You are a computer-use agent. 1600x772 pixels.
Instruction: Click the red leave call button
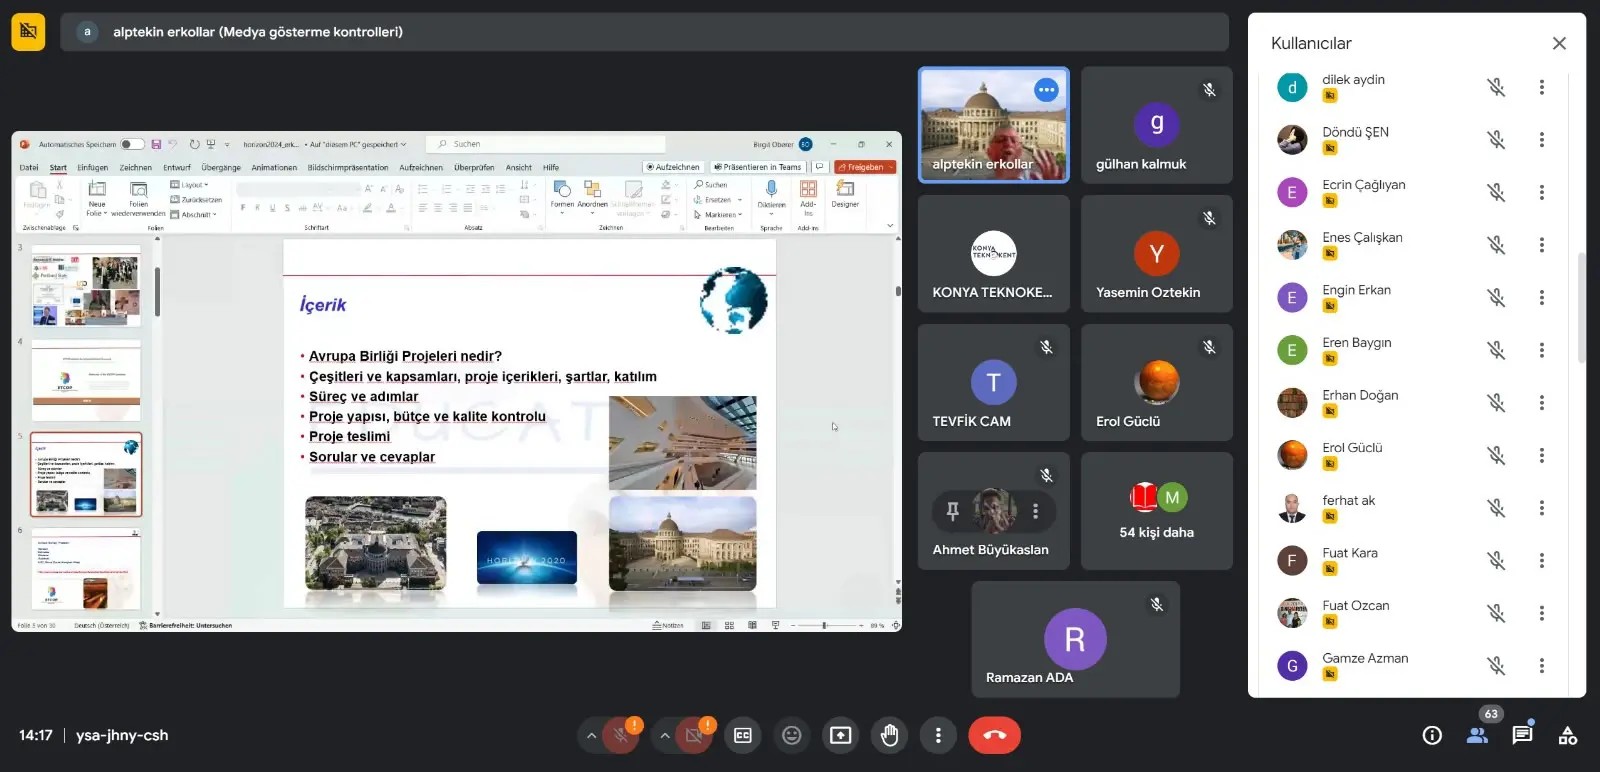(x=994, y=735)
